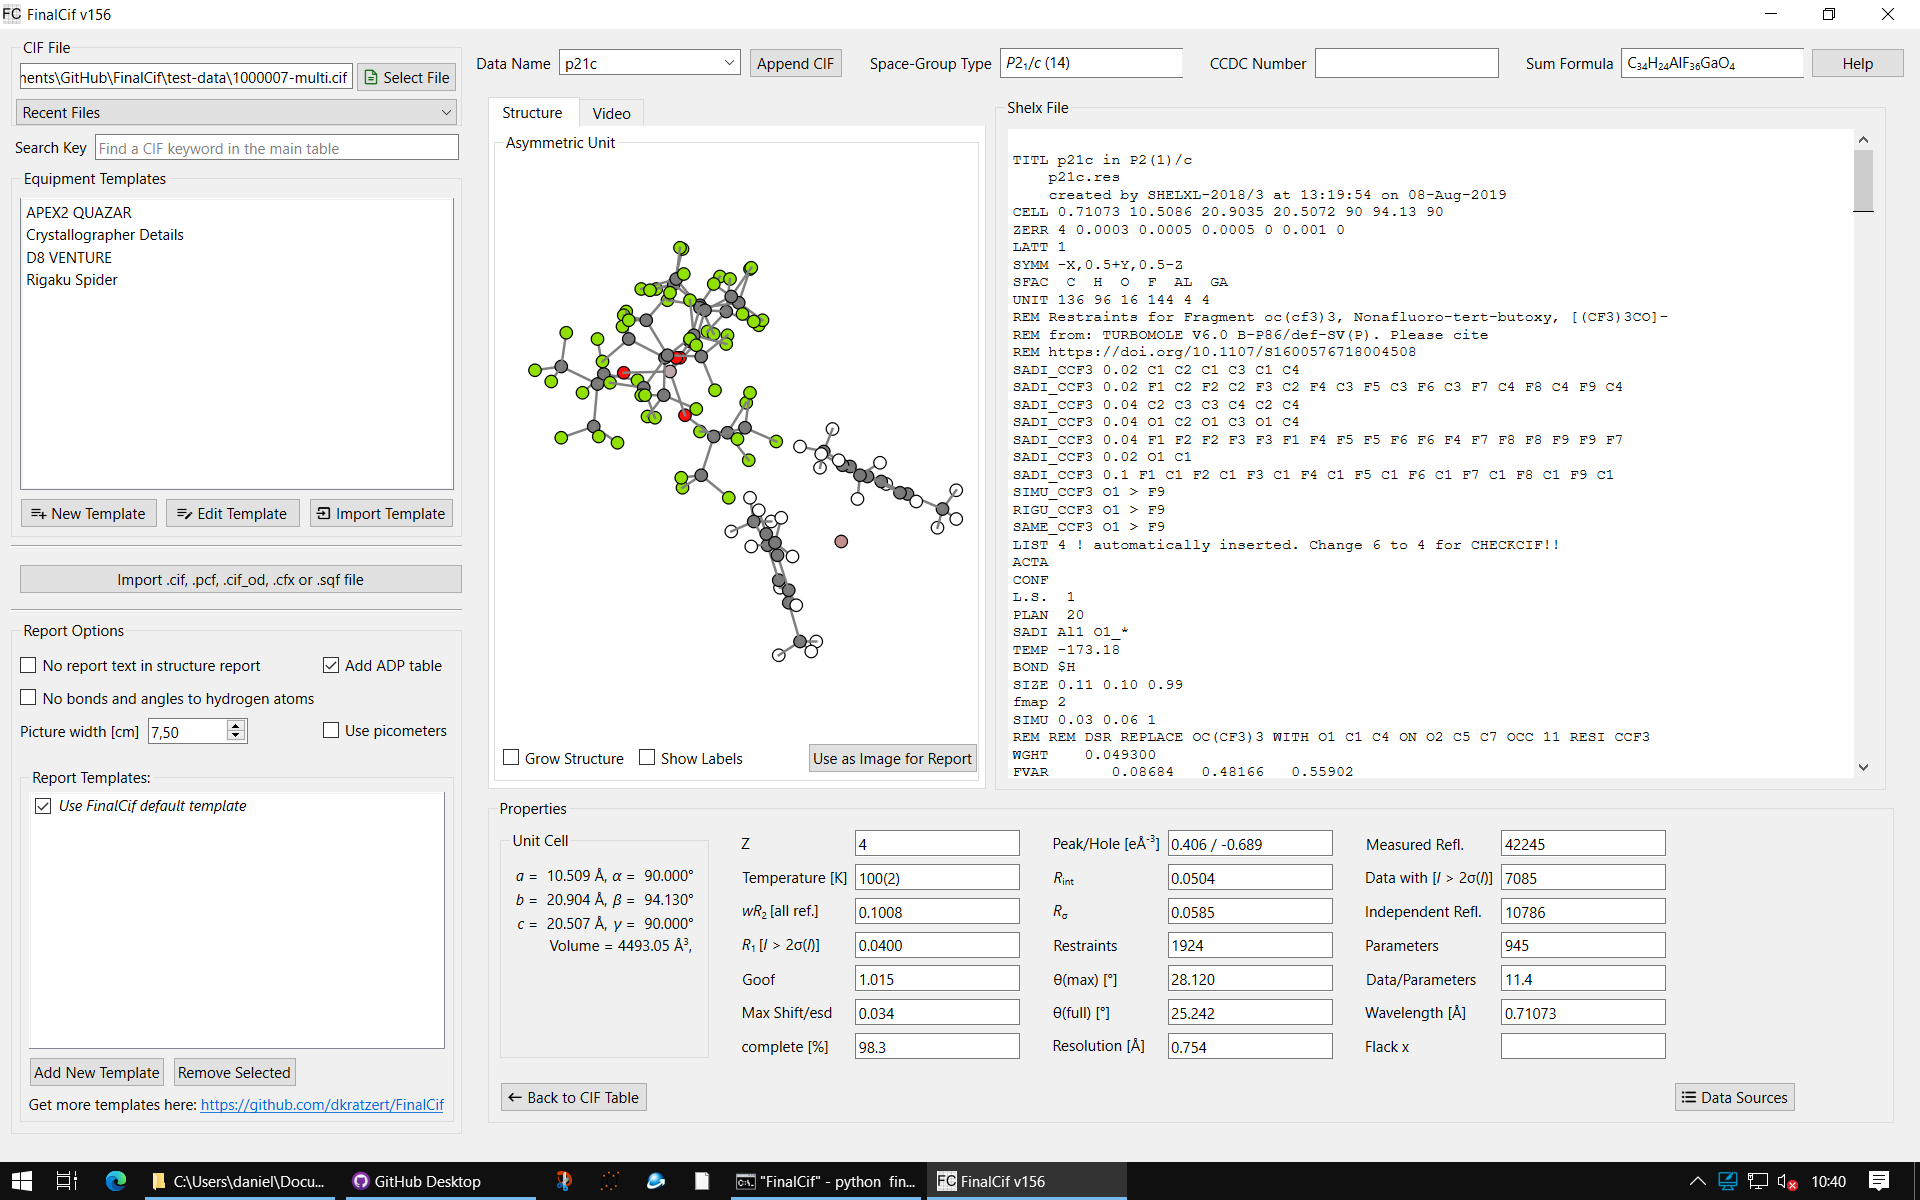Screen dimensions: 1920x1200
Task: Click the CCDC Number input field
Action: 1405,64
